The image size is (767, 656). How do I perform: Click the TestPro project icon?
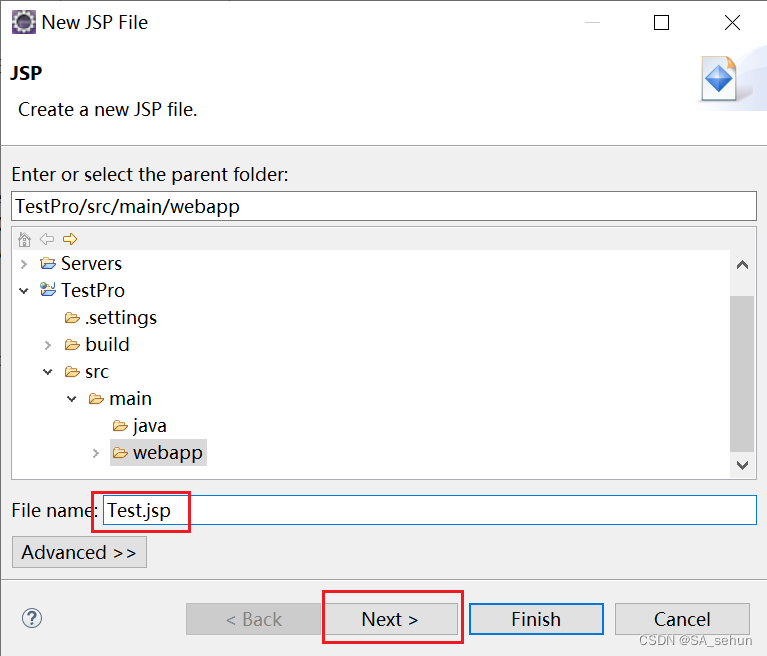point(48,290)
